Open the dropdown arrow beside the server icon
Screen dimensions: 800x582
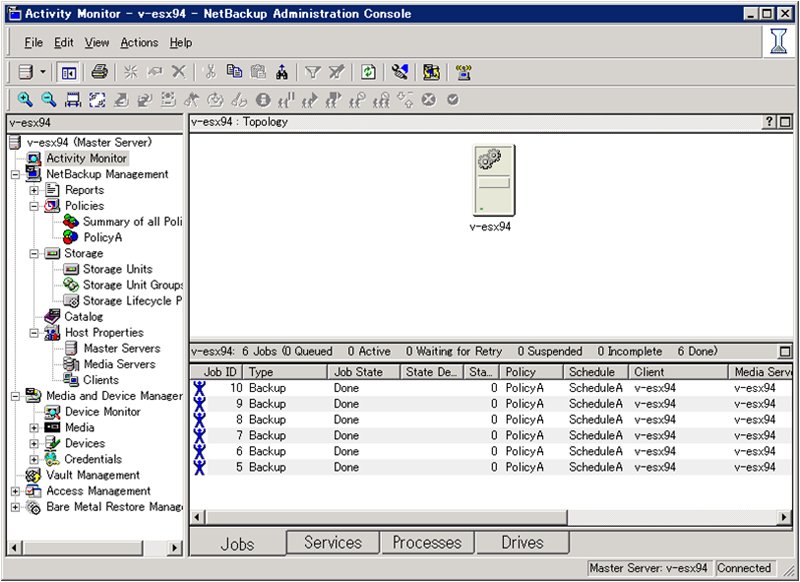click(43, 72)
